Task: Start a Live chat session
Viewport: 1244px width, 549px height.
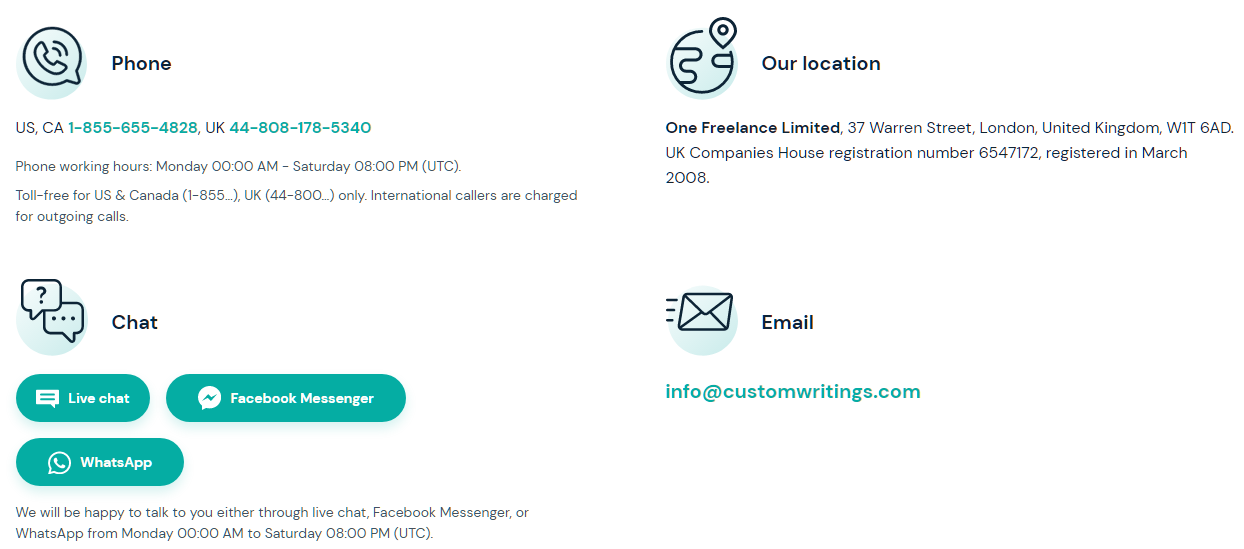Action: pos(83,398)
